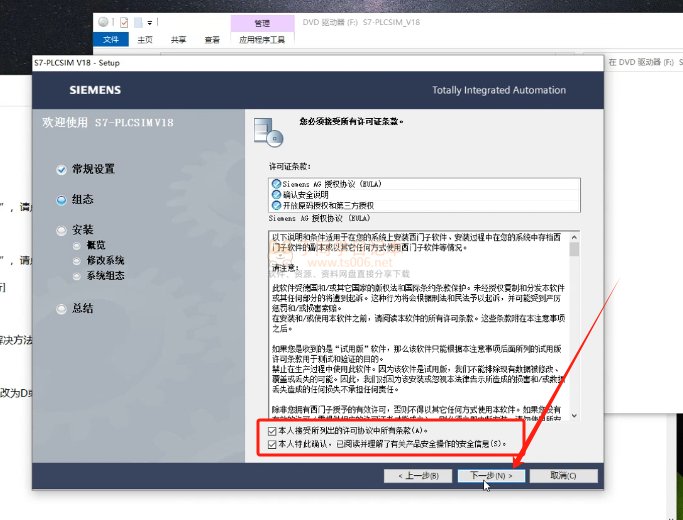Click the 安装 step indicator icon
Image resolution: width=683 pixels, height=520 pixels.
(61, 230)
